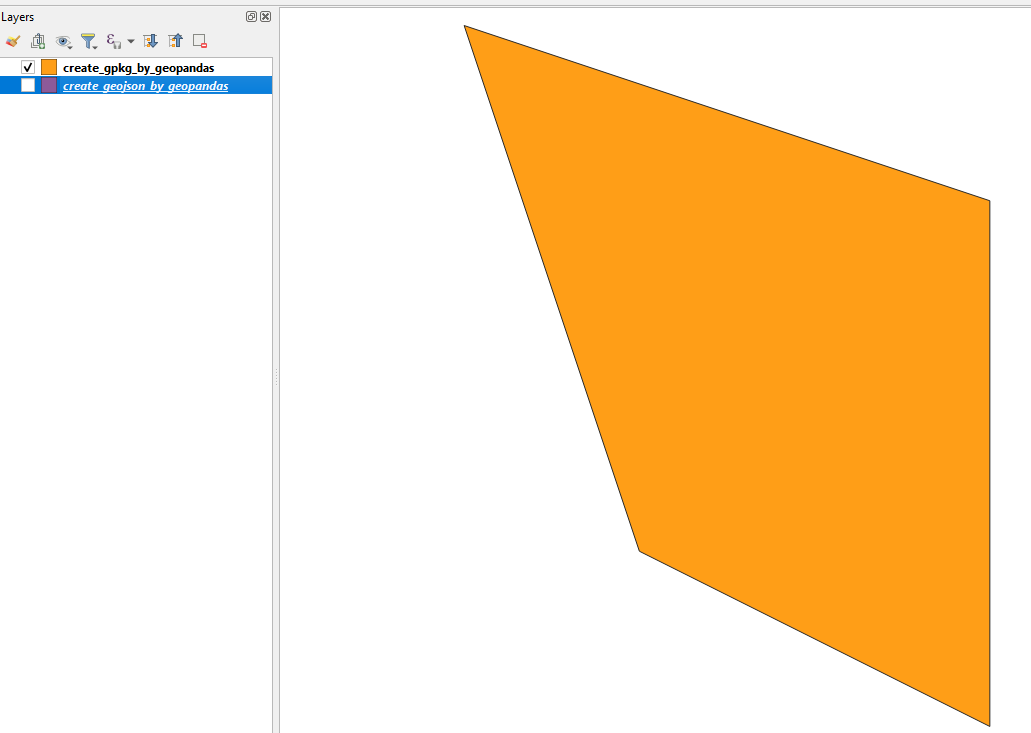Click the Remove Layer/Group icon
The height and width of the screenshot is (733, 1031).
[x=200, y=41]
